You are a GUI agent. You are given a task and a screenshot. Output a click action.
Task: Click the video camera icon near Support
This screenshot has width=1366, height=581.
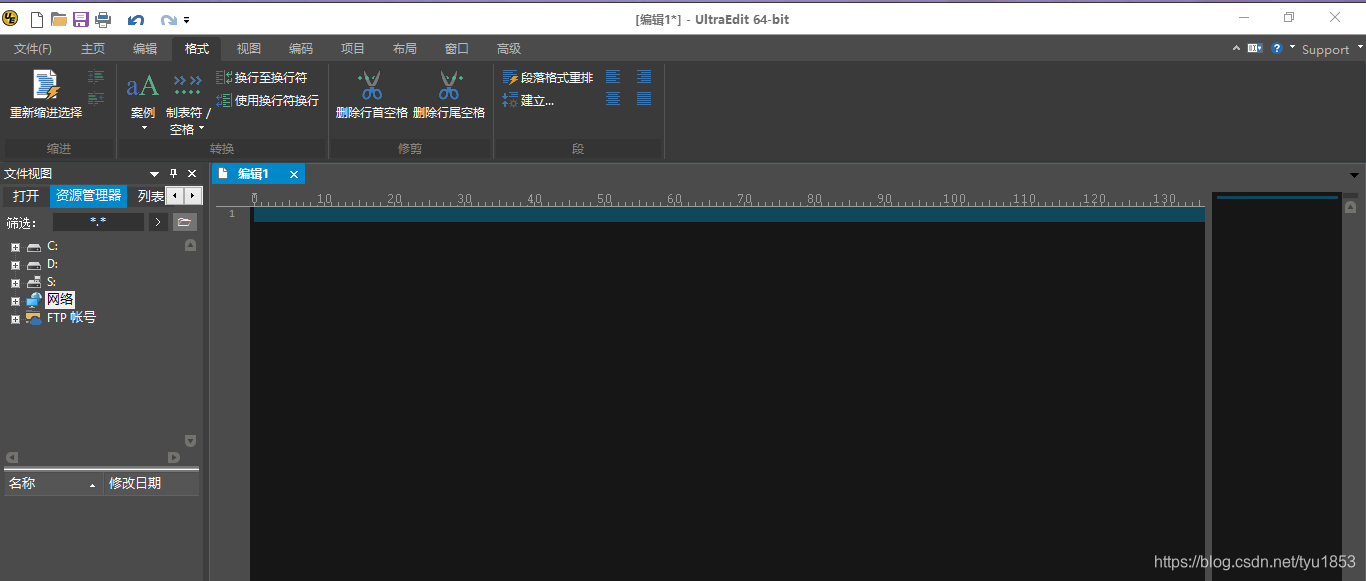tap(1255, 48)
